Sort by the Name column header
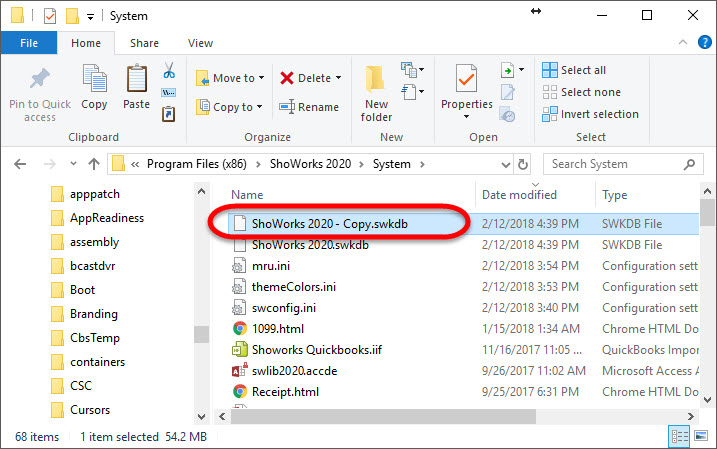This screenshot has height=449, width=717. (x=247, y=195)
